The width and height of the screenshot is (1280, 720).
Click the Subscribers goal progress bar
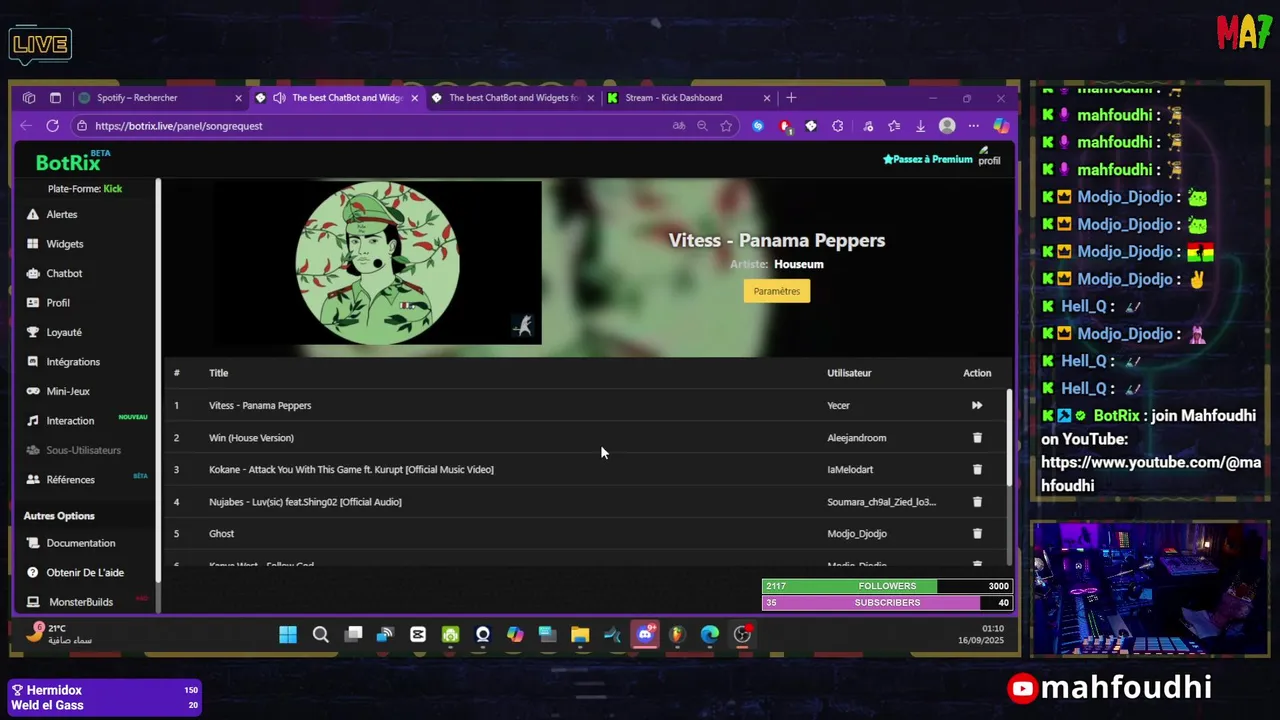tap(887, 603)
